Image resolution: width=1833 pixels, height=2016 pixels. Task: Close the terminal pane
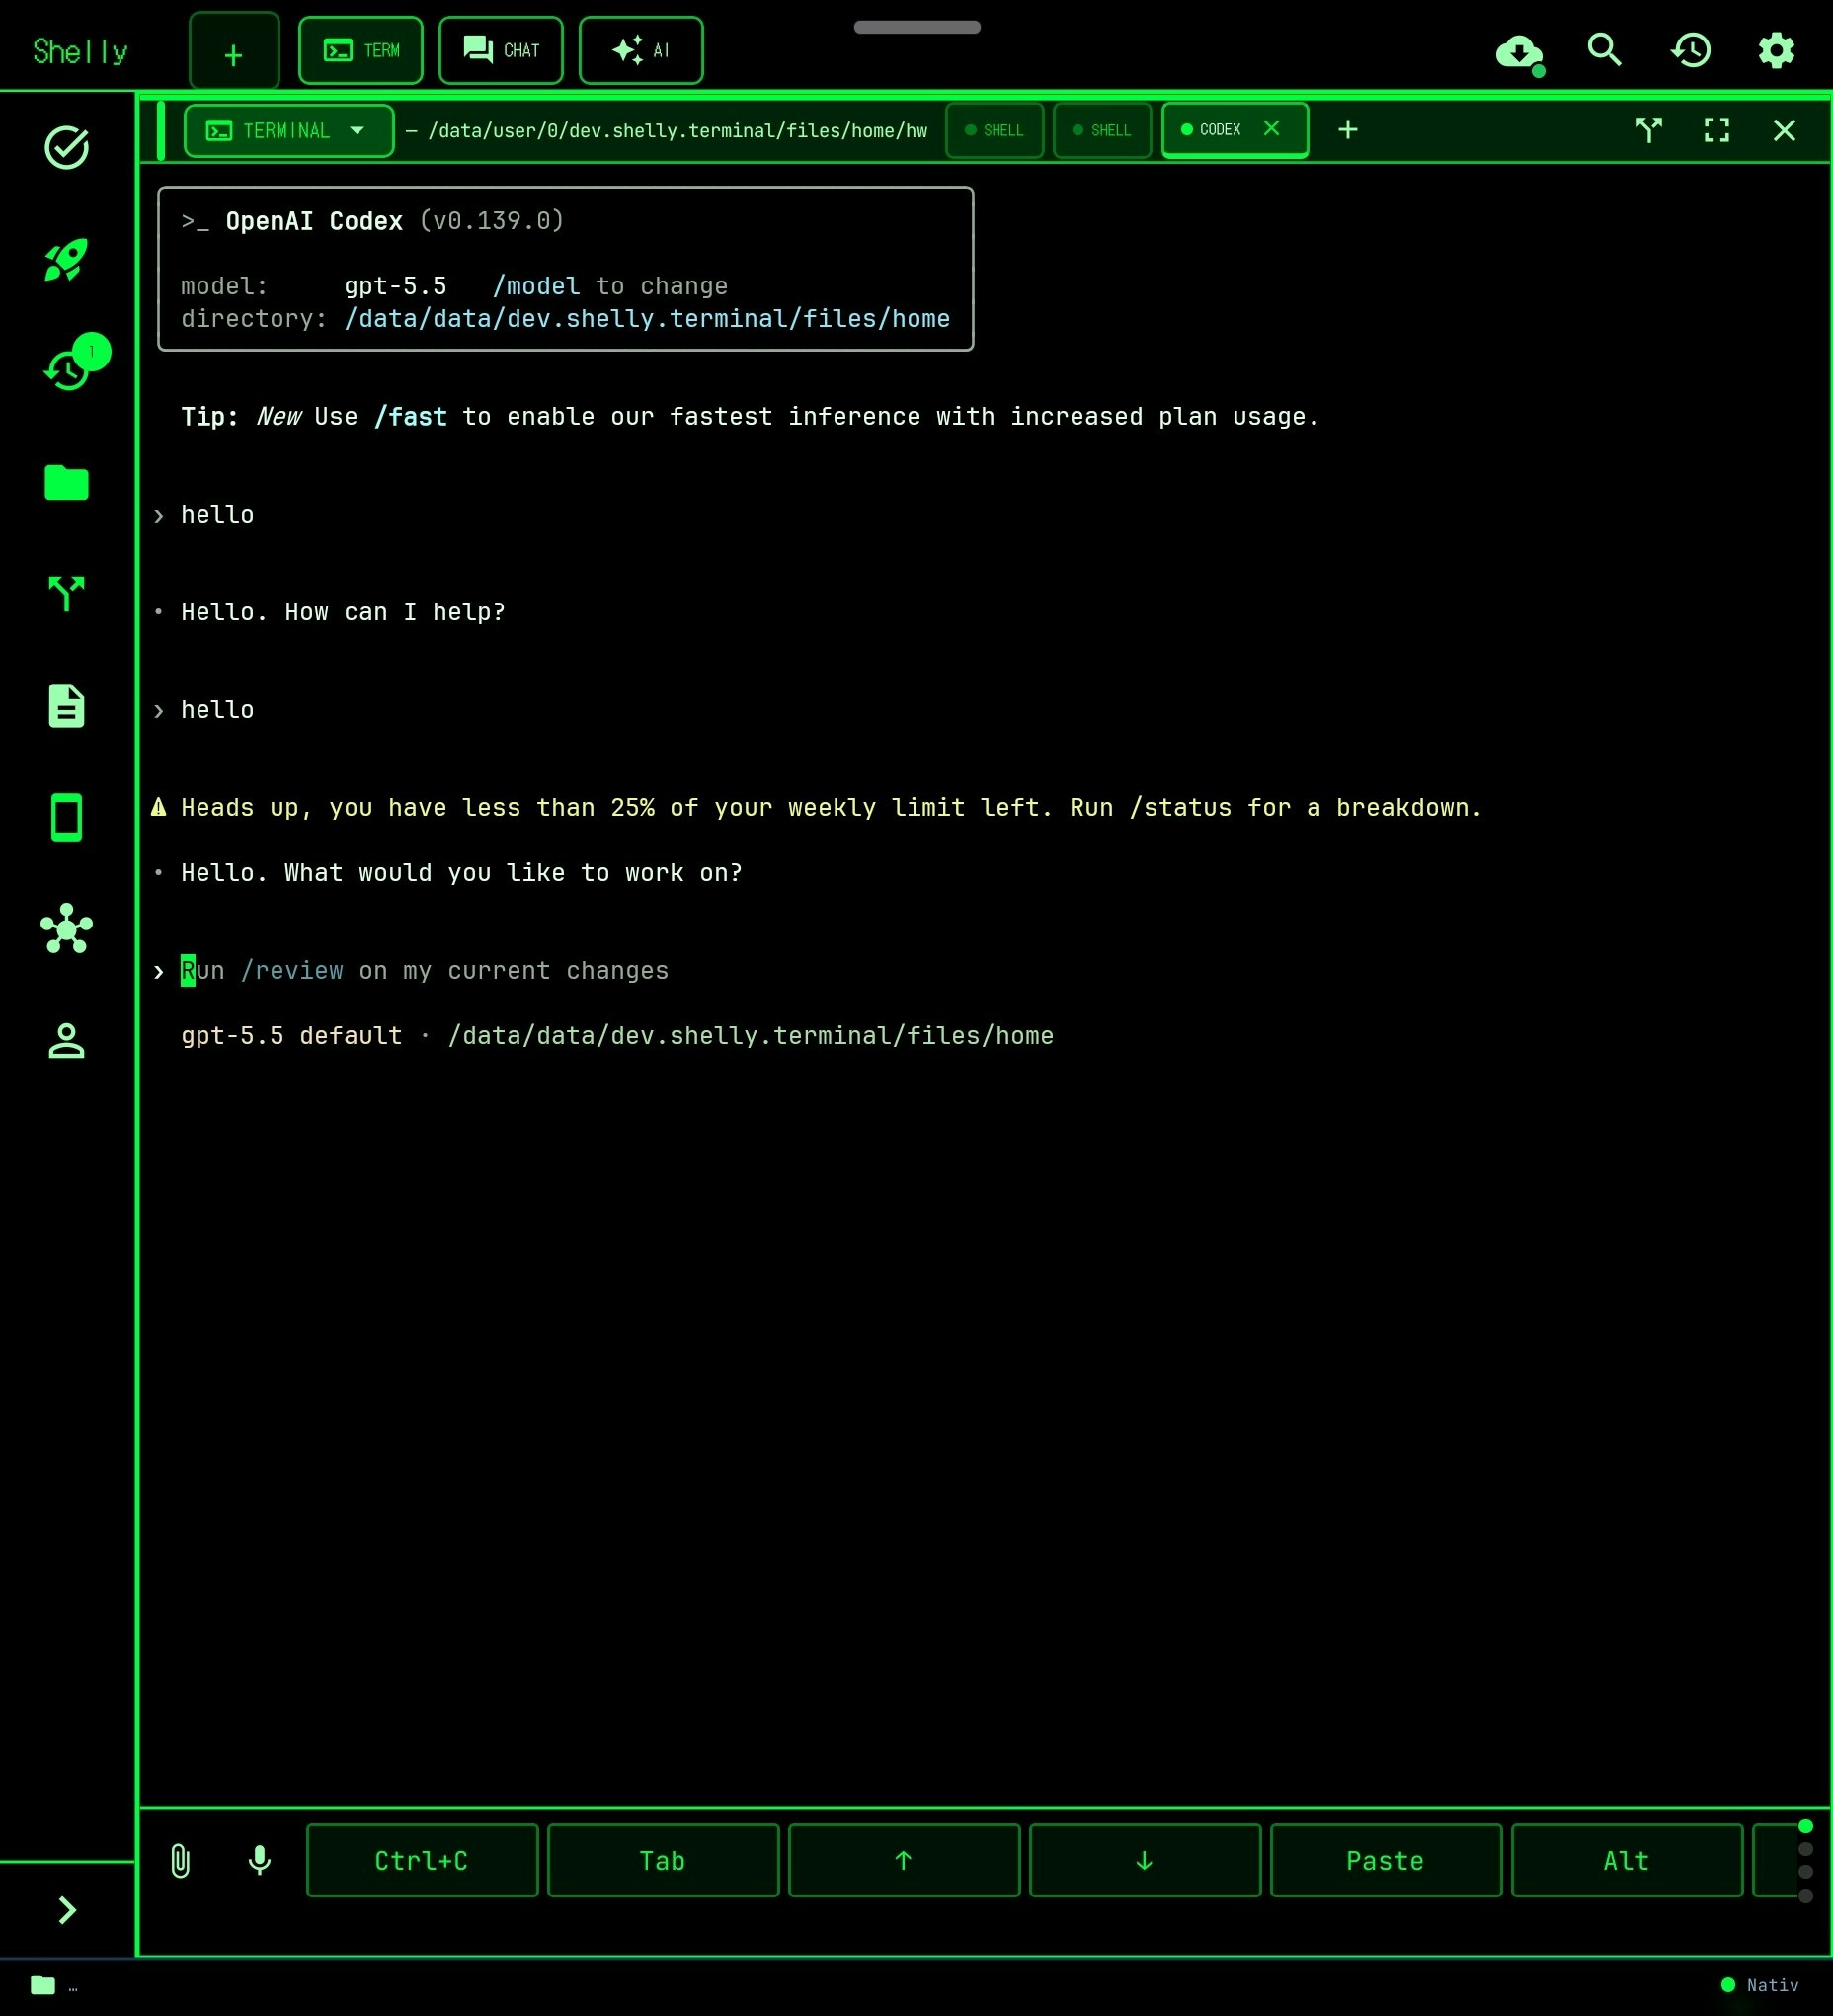1784,131
